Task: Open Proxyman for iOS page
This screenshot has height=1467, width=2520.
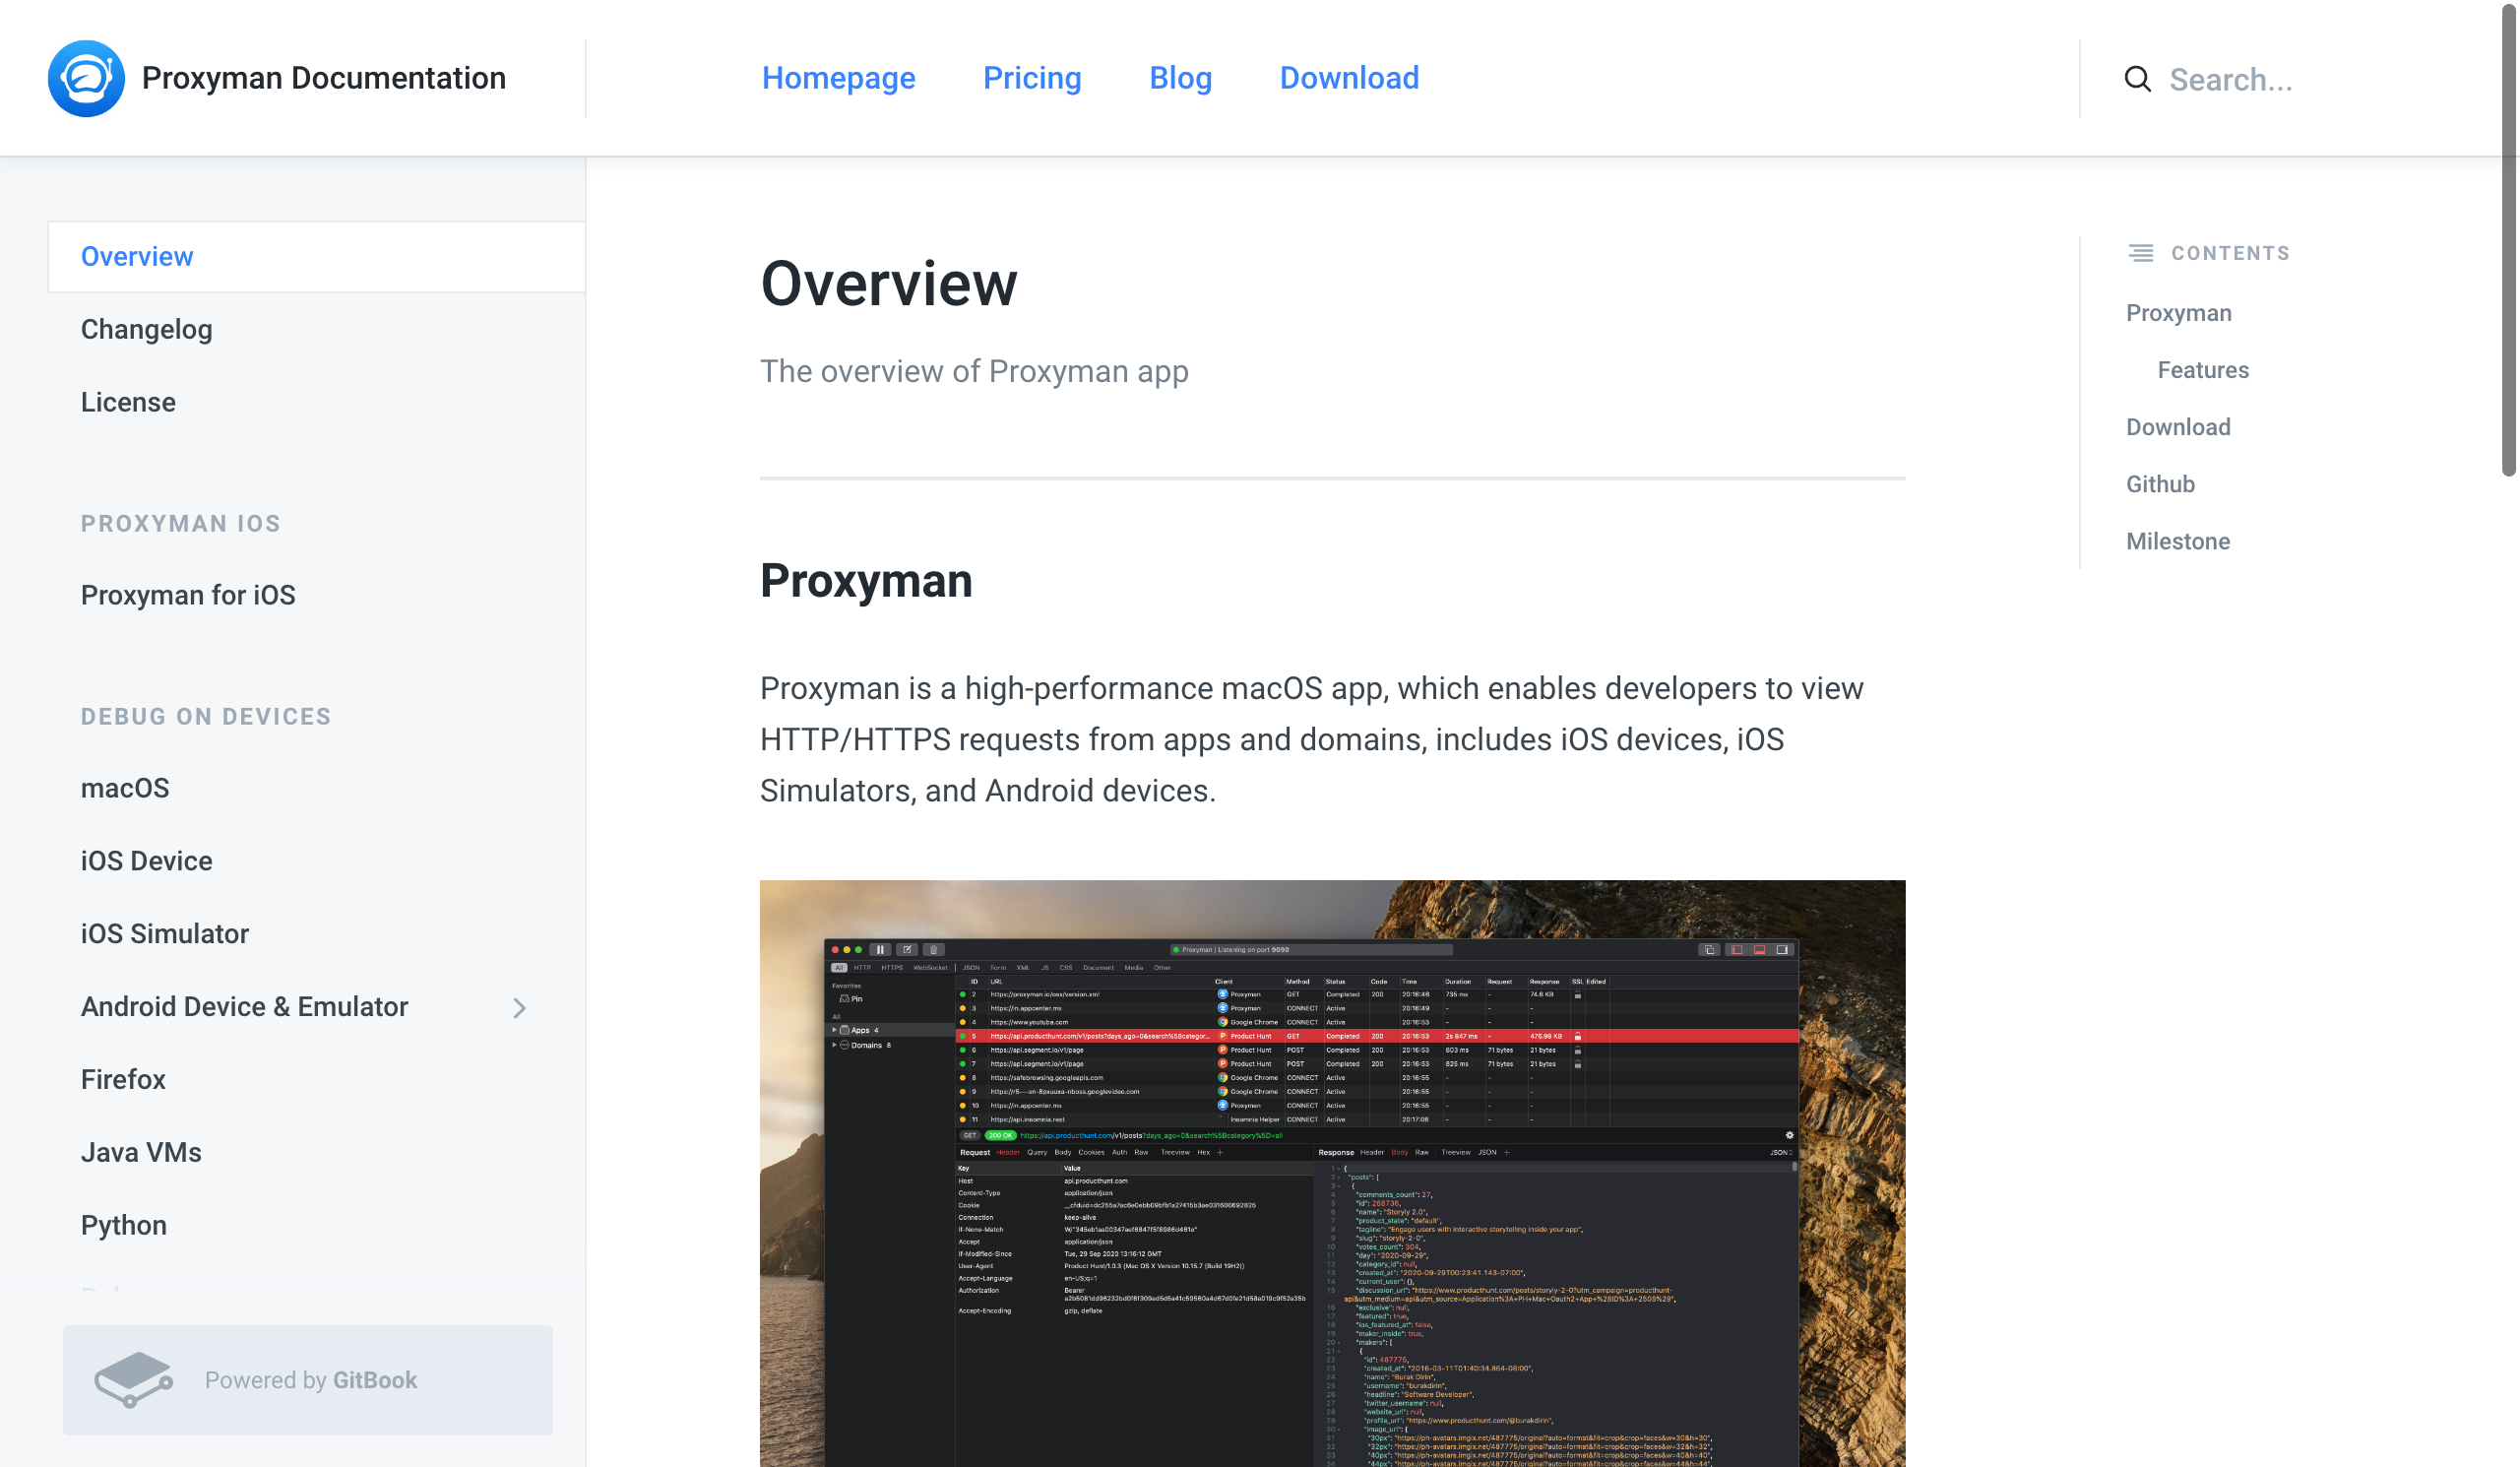Action: tap(188, 595)
